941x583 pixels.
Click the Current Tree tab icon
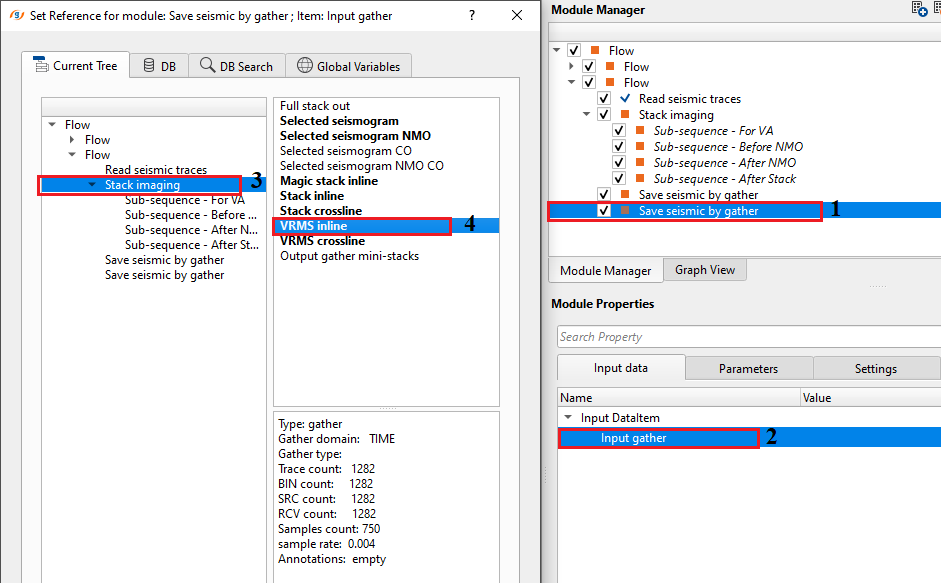click(41, 66)
